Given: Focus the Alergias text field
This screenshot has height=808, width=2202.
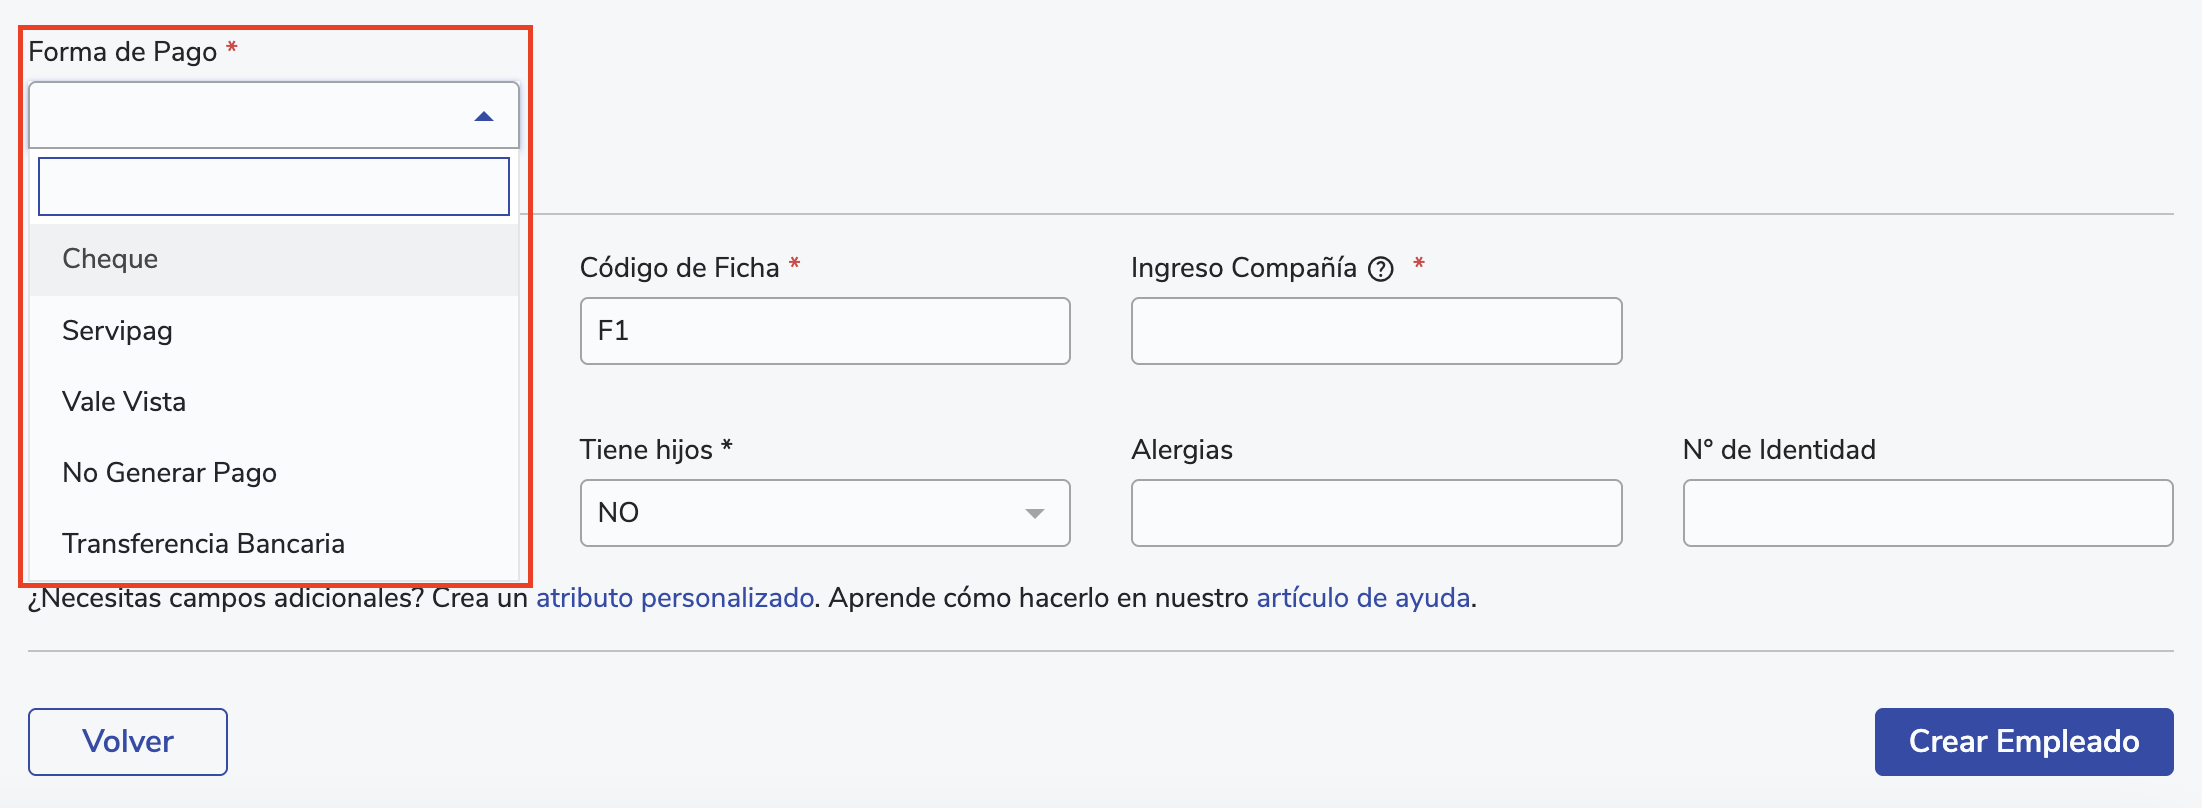Looking at the screenshot, I should point(1376,513).
